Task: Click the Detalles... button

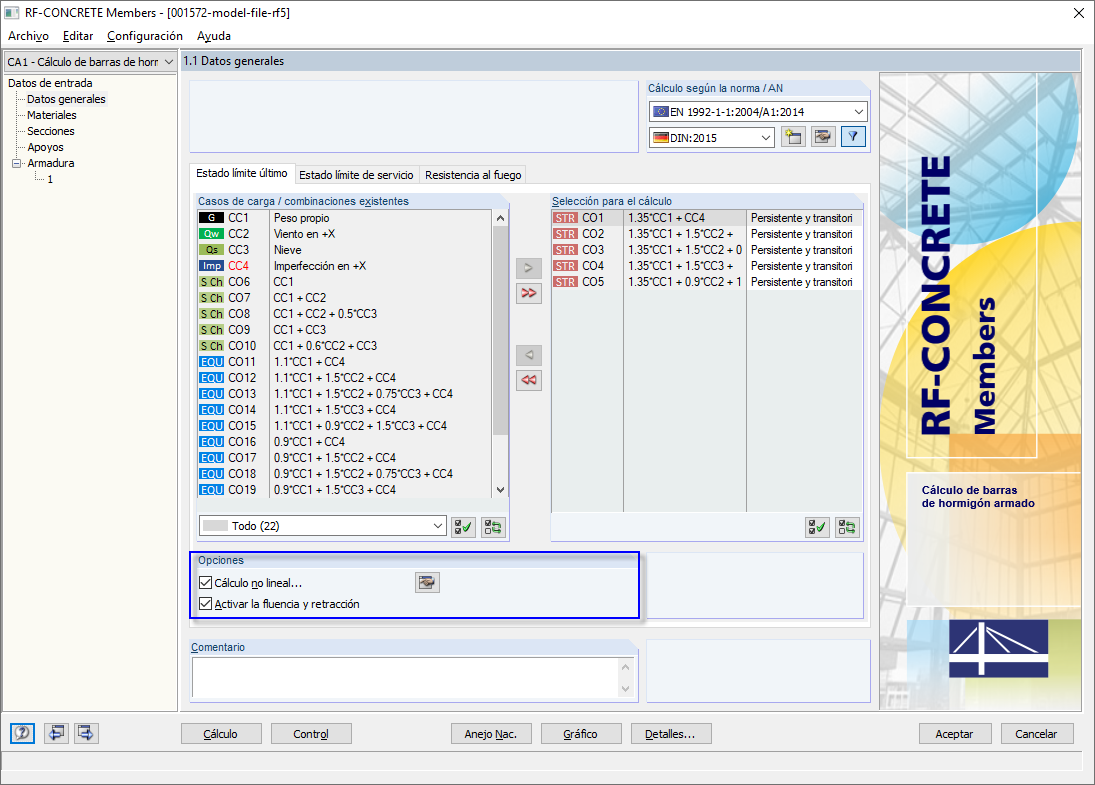Action: pyautogui.click(x=670, y=734)
